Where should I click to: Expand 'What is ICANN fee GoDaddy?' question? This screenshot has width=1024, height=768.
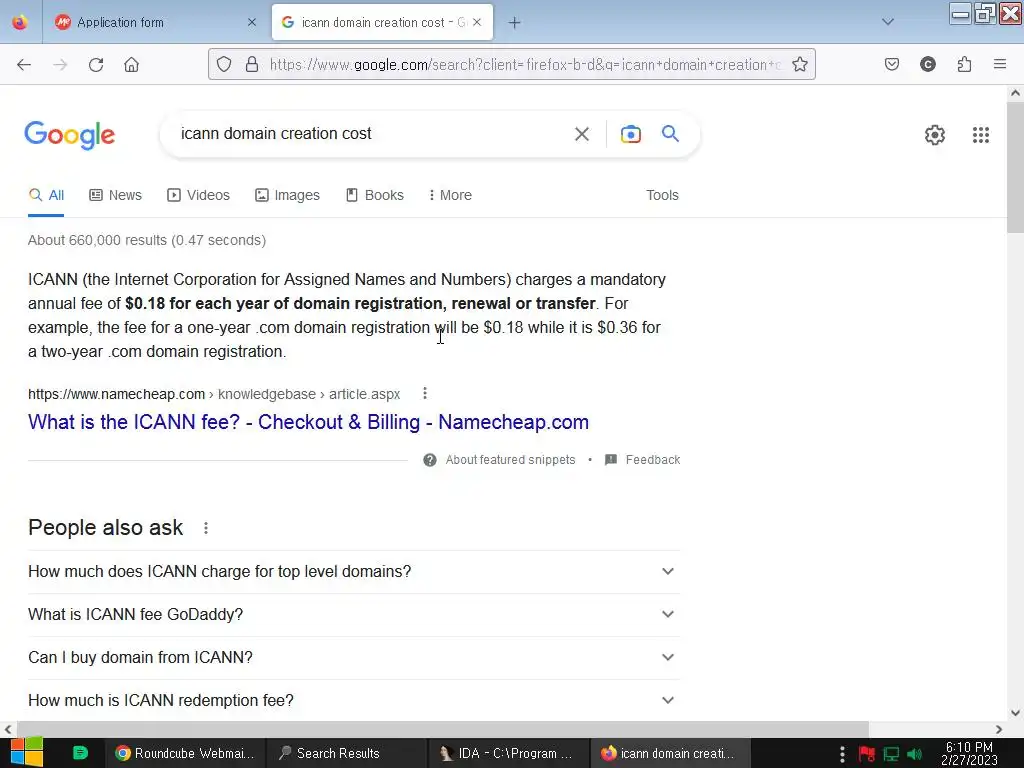click(x=354, y=615)
